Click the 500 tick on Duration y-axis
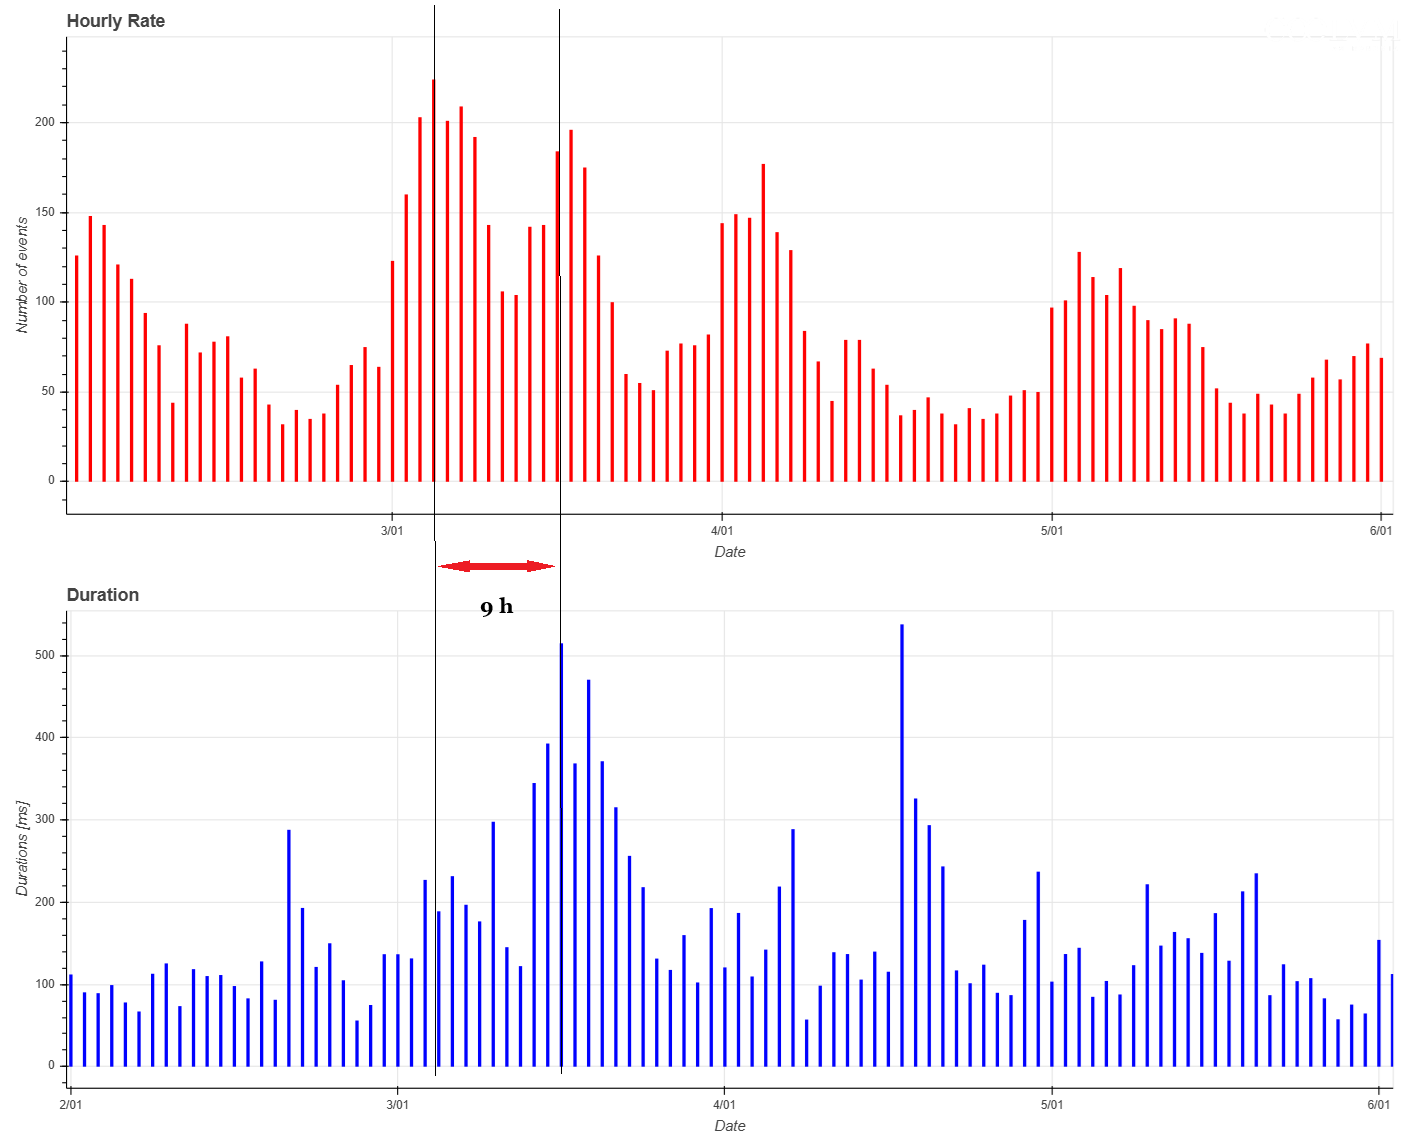1423x1136 pixels. (x=45, y=656)
